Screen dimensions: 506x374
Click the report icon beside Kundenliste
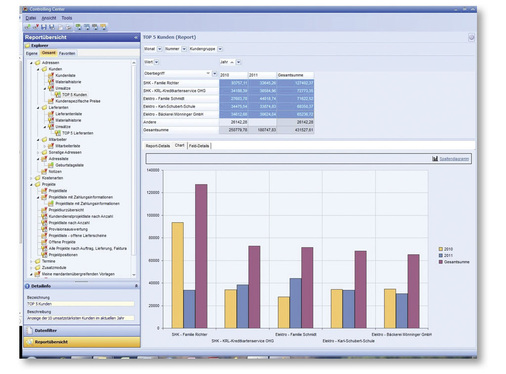click(x=51, y=75)
